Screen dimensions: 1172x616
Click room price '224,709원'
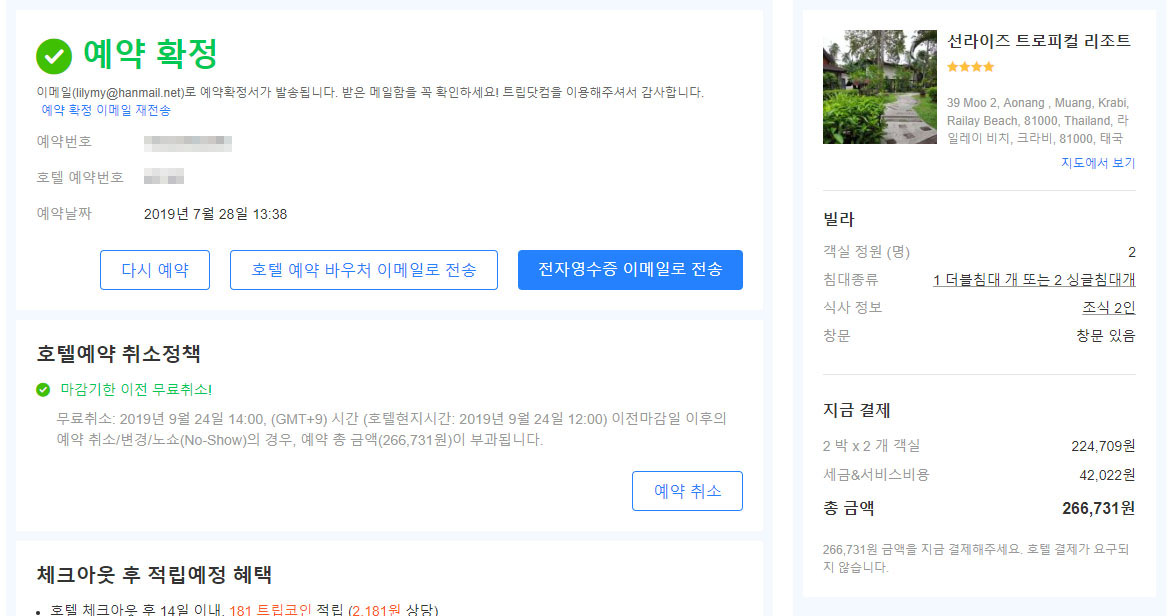coord(1102,446)
